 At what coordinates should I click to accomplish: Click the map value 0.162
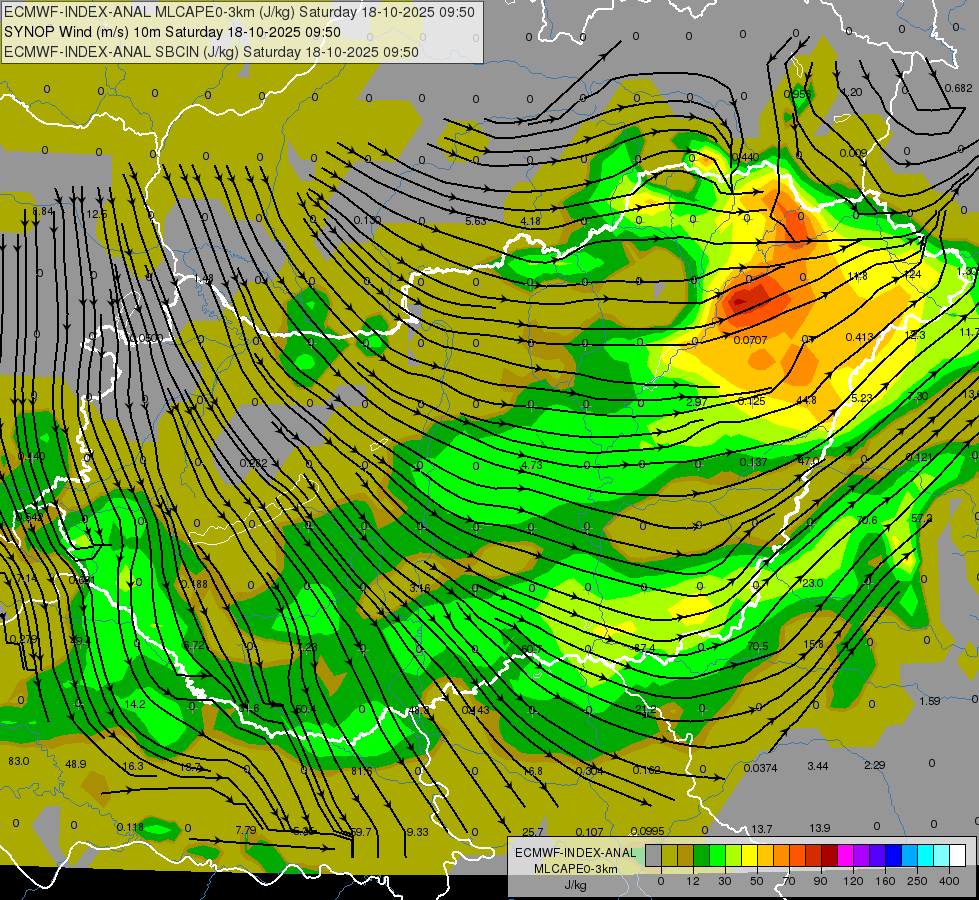pos(646,770)
